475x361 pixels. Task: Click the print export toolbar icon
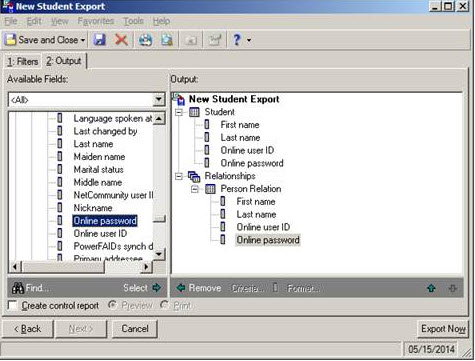[x=145, y=40]
